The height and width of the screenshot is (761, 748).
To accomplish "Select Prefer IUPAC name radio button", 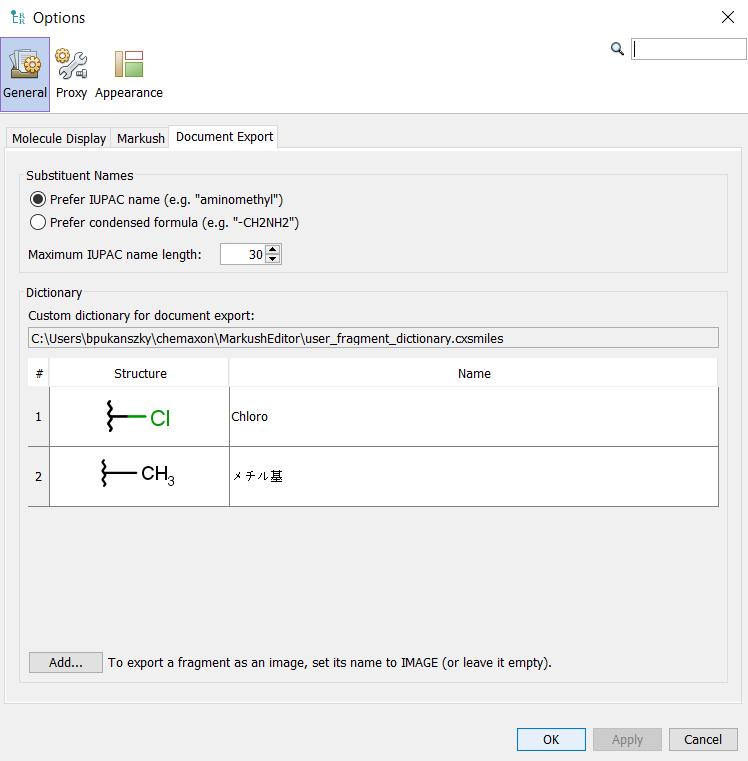I will [x=38, y=199].
